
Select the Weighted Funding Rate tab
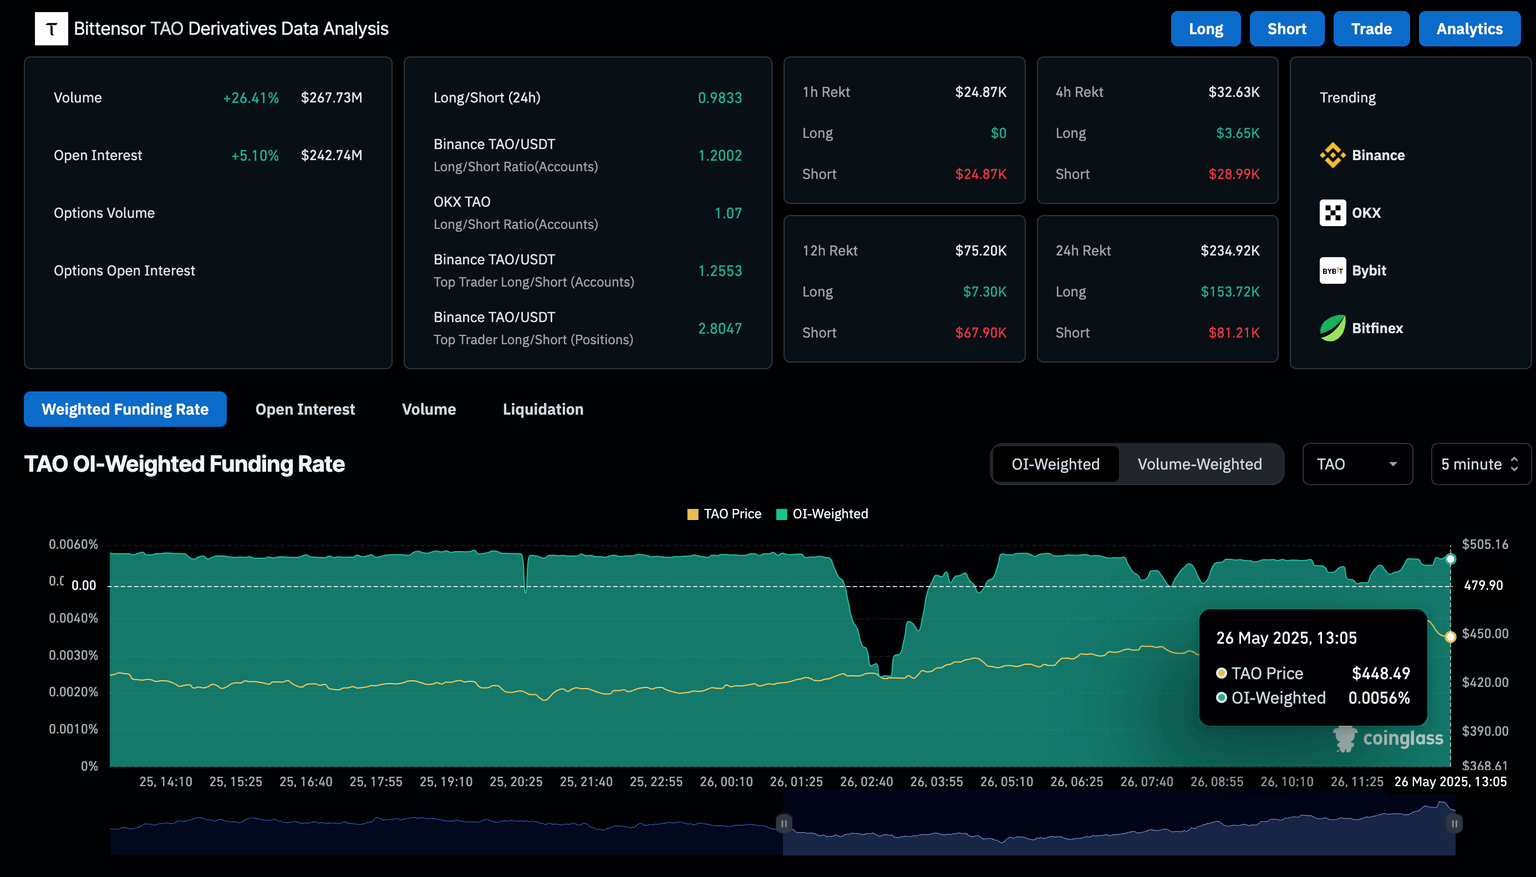(x=125, y=409)
